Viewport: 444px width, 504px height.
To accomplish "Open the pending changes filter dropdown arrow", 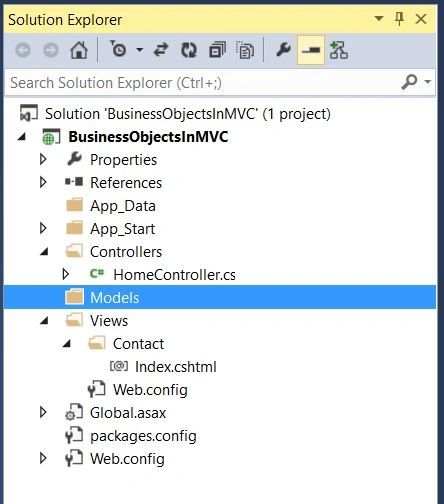I will pyautogui.click(x=140, y=50).
